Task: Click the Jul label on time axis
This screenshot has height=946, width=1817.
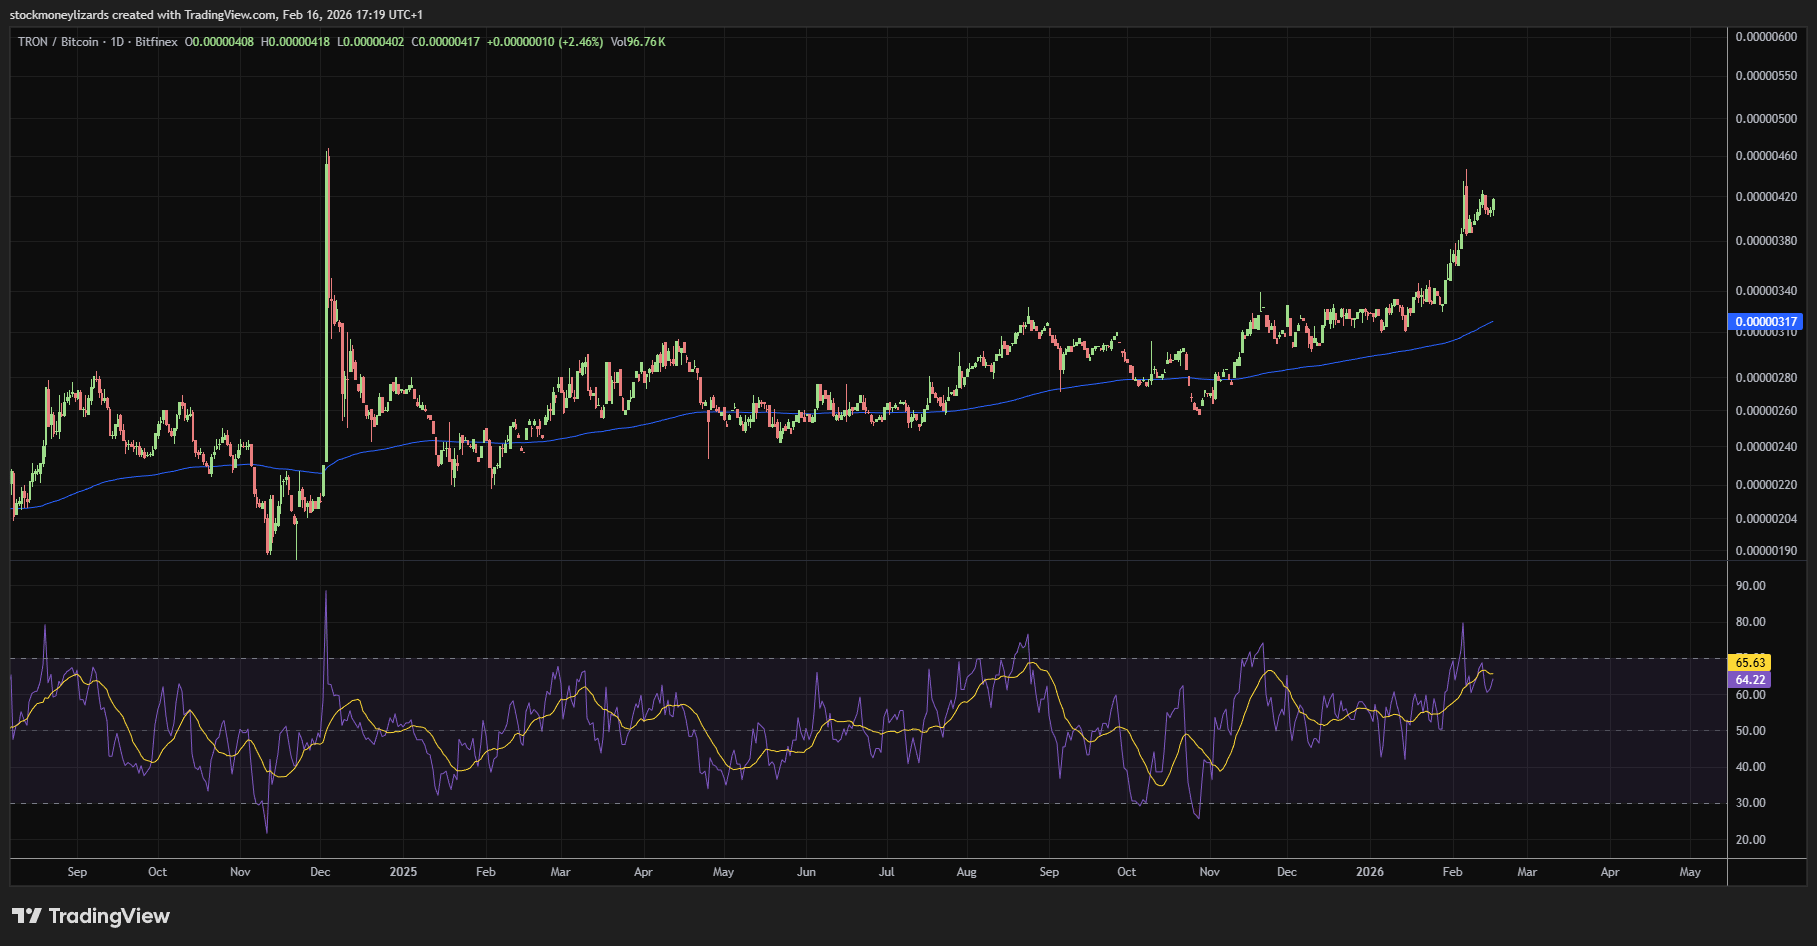Action: (886, 872)
